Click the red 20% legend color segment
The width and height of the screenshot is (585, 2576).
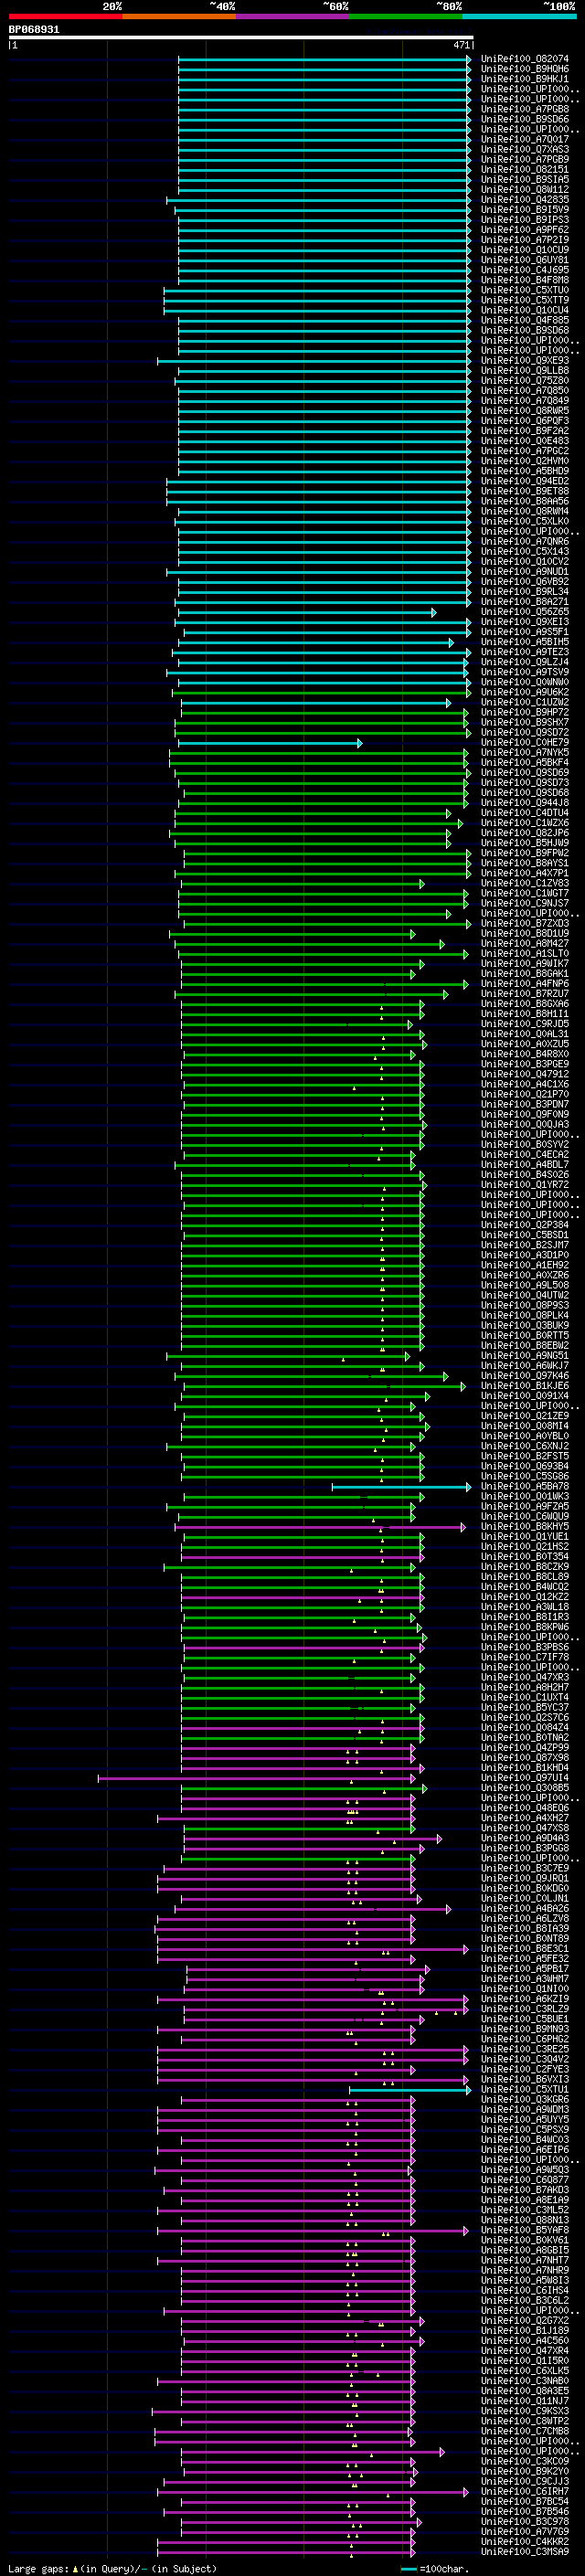point(65,16)
